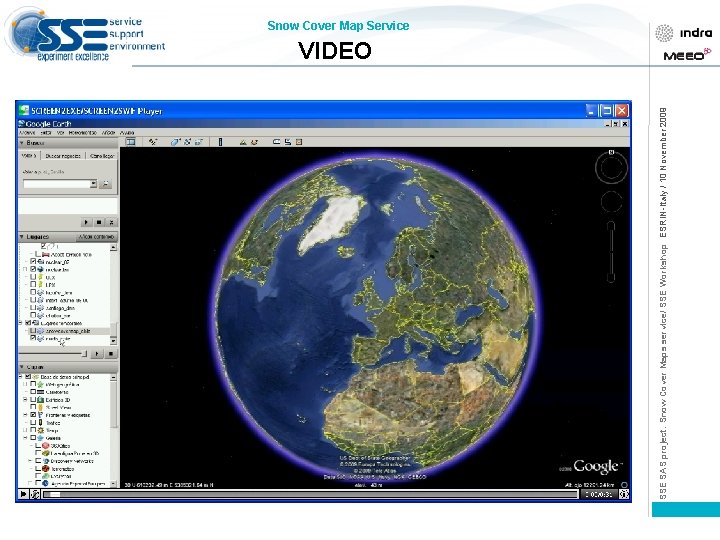The image size is (720, 540).
Task: Expand the Fronteras y etiquetas tree node
Action: coord(26,415)
